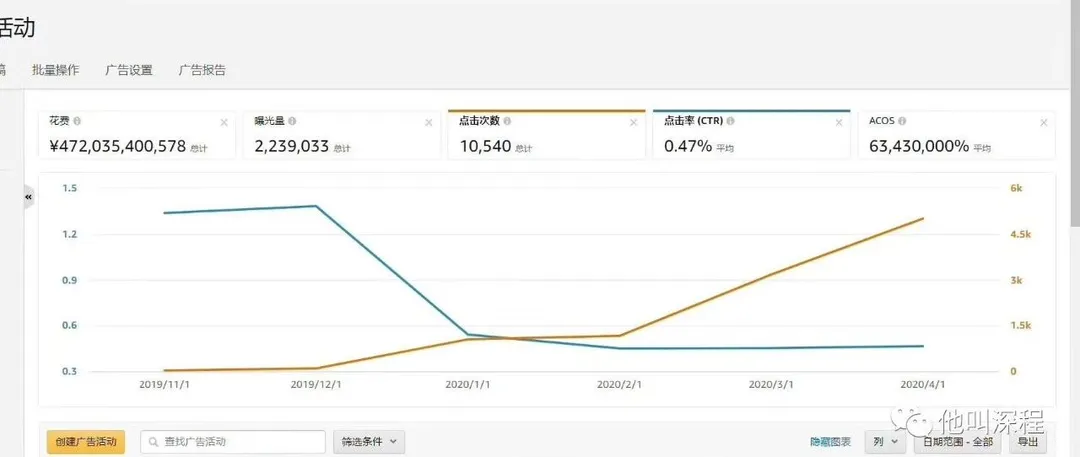Select the 点击率 (CTR) metric card
The height and width of the screenshot is (457, 1080).
pyautogui.click(x=751, y=135)
